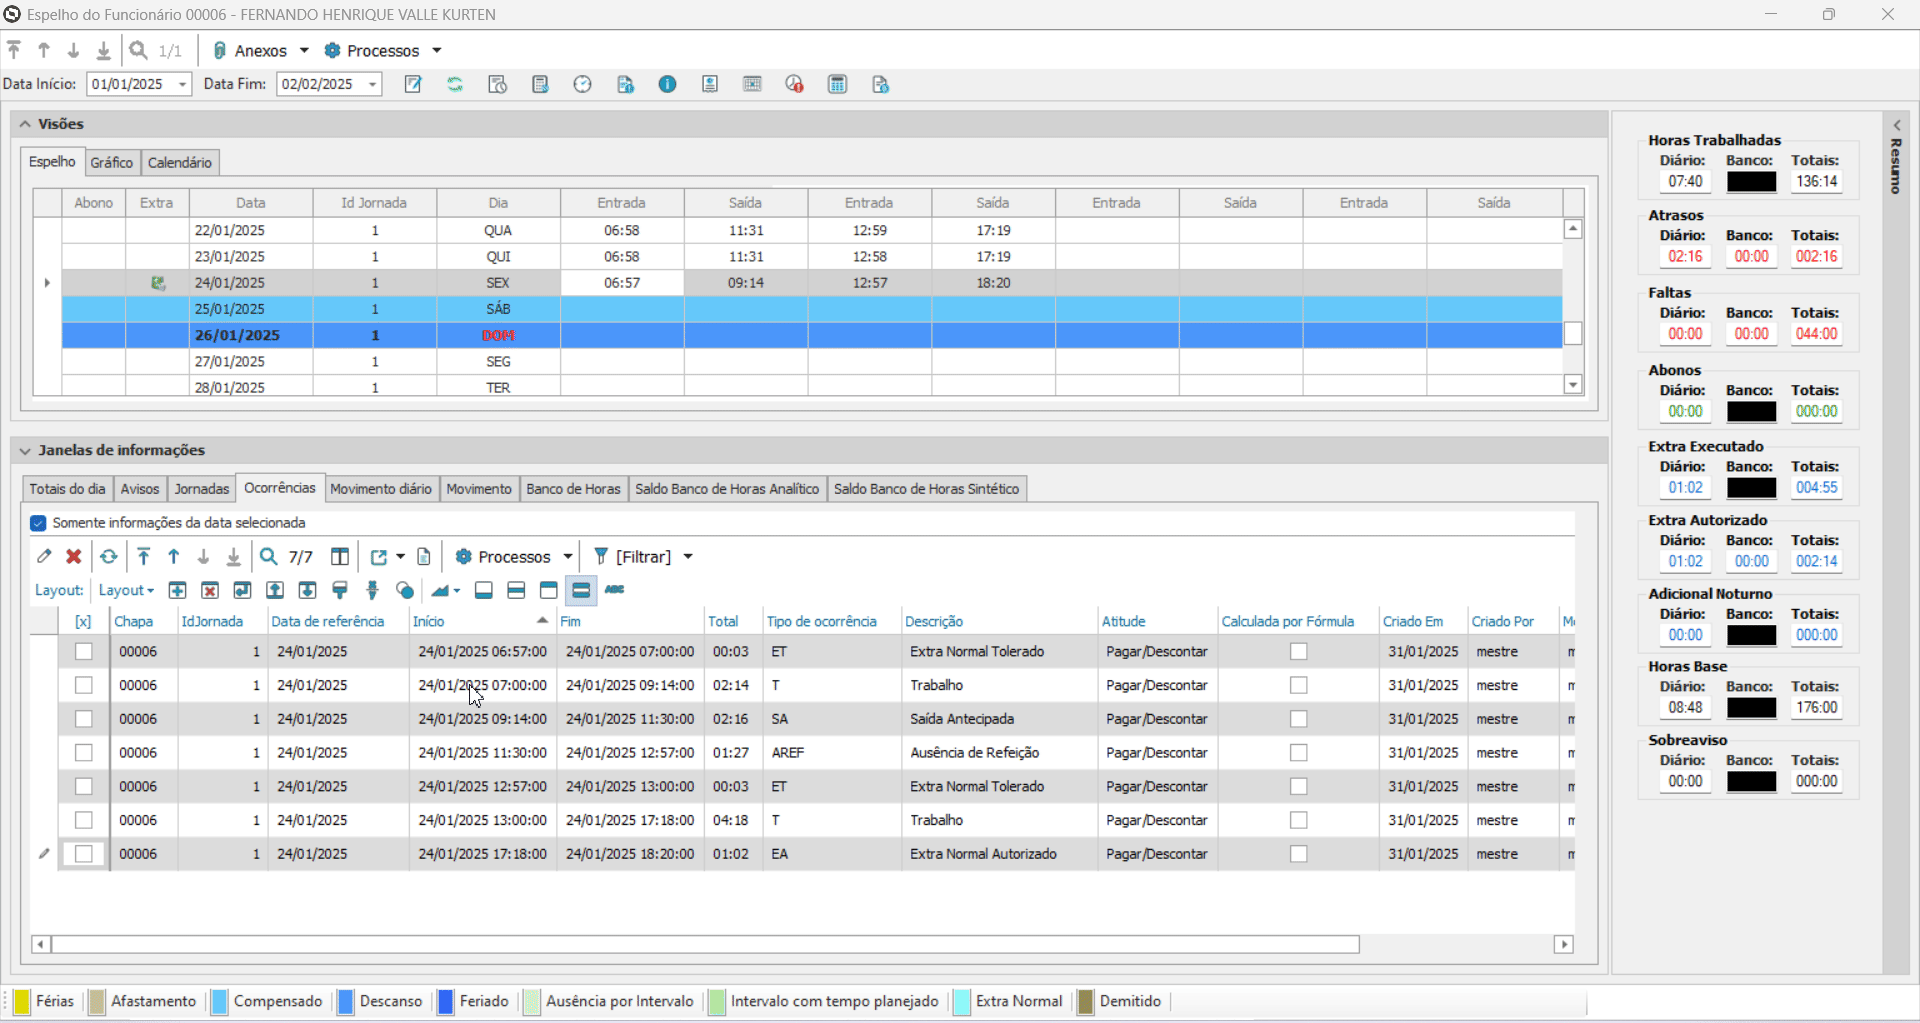Viewport: 1920px width, 1023px height.
Task: Check the row box for Saída Antecipada
Action: pyautogui.click(x=84, y=719)
